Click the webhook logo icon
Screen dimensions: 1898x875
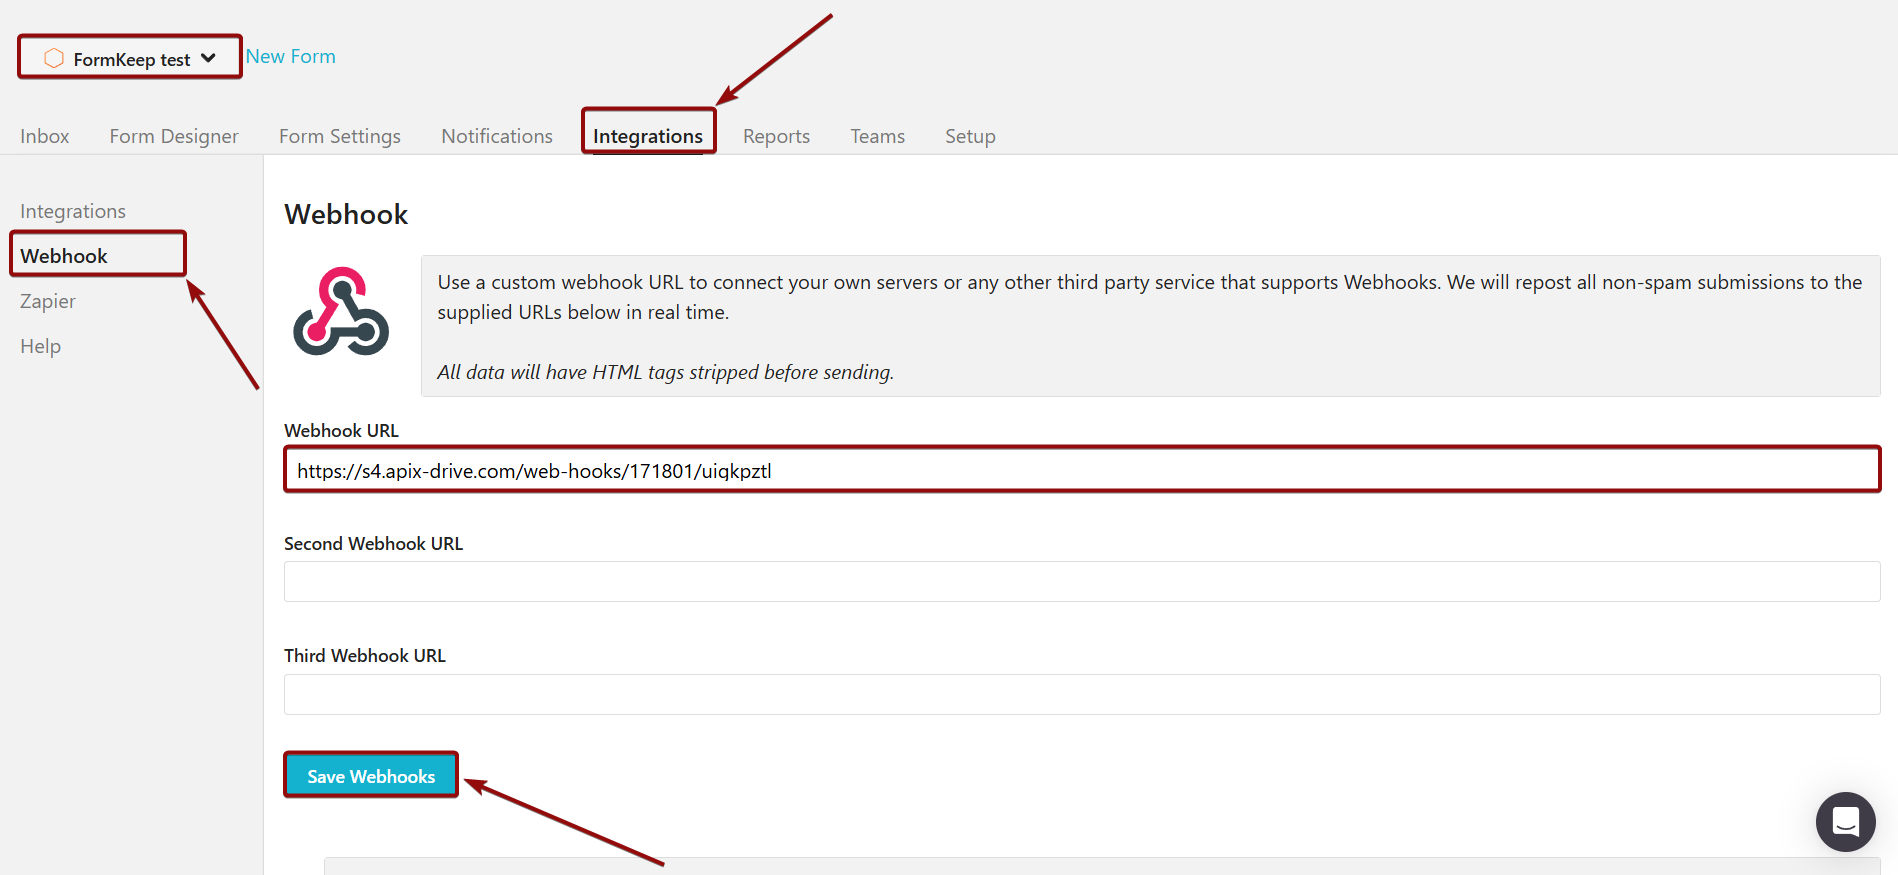pos(341,311)
